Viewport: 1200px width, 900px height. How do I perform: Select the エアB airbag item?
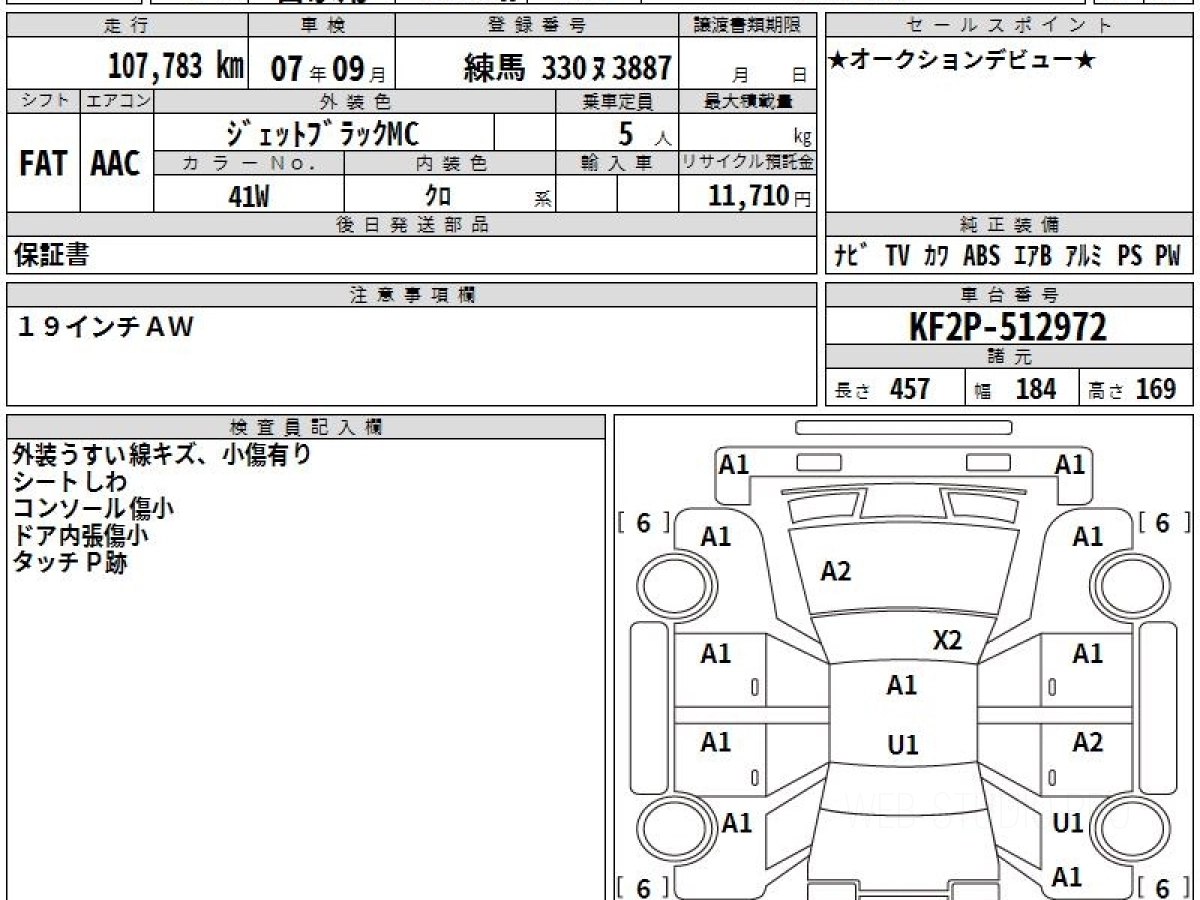[1032, 256]
